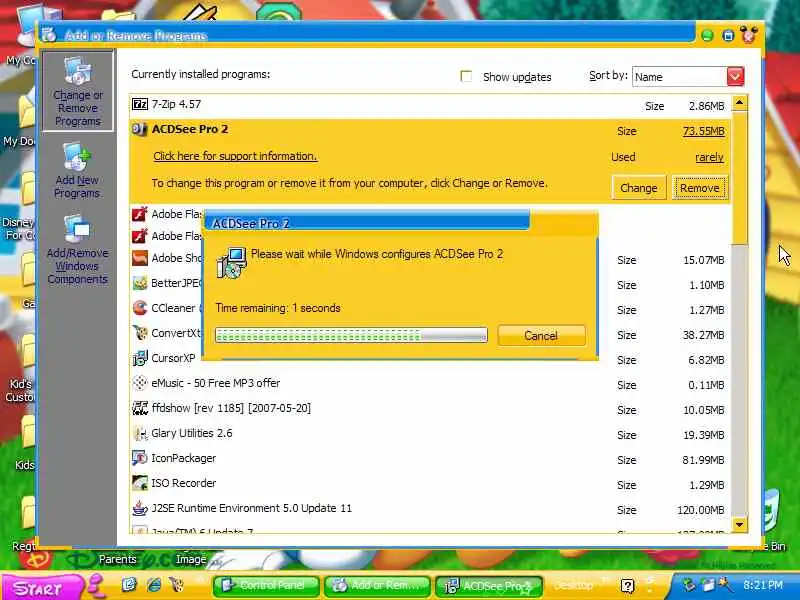800x600 pixels.
Task: Select the IconPackager entry
Action: coord(431,459)
